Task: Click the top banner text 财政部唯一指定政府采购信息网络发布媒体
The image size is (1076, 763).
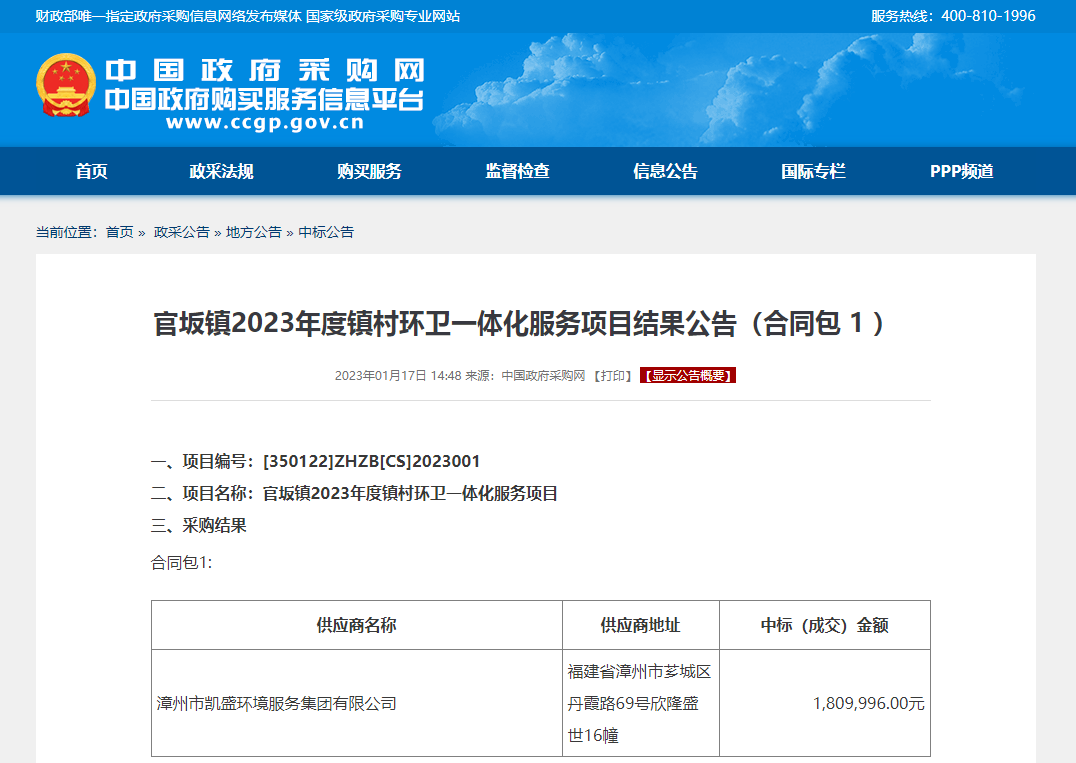Action: point(169,16)
